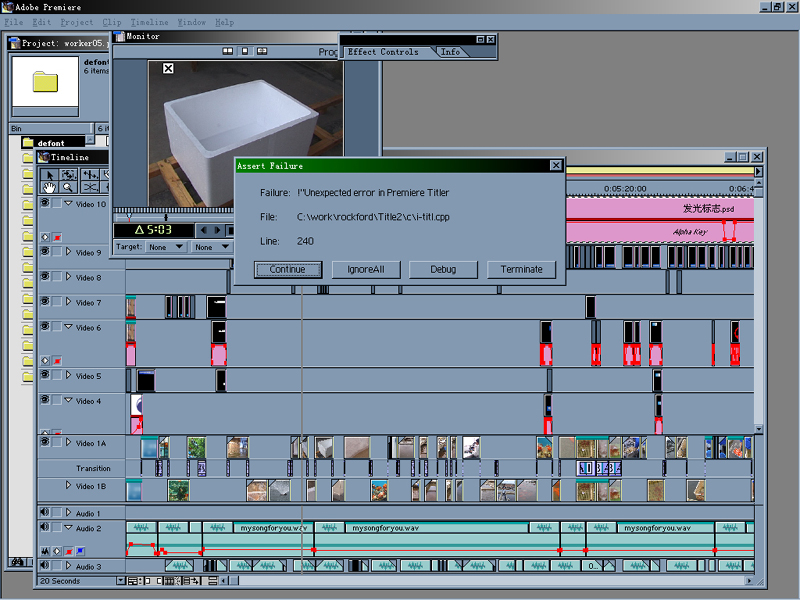Switch to the Info tab

tap(450, 52)
